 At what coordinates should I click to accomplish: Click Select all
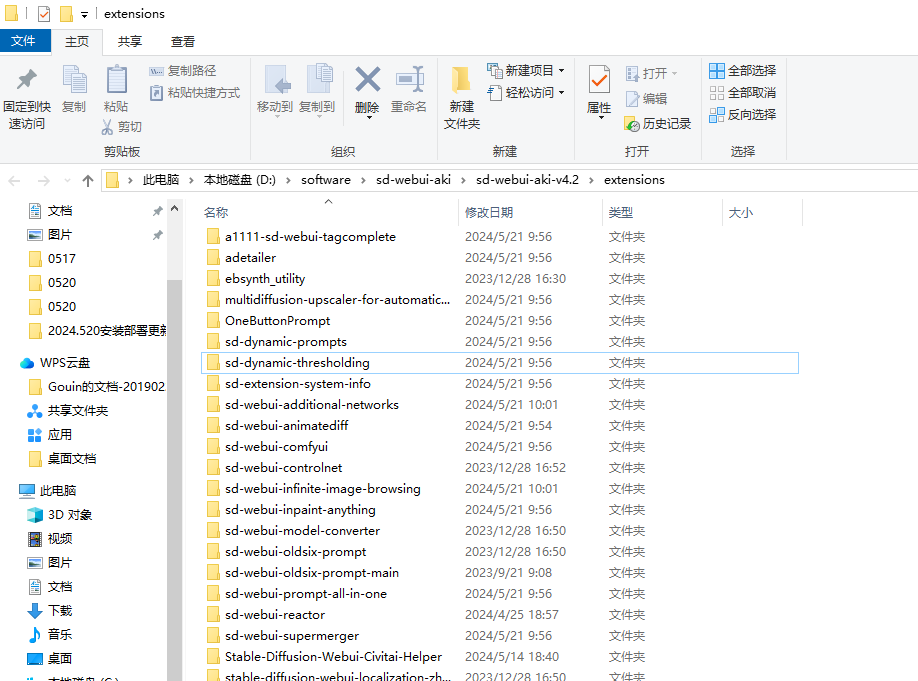[x=742, y=71]
